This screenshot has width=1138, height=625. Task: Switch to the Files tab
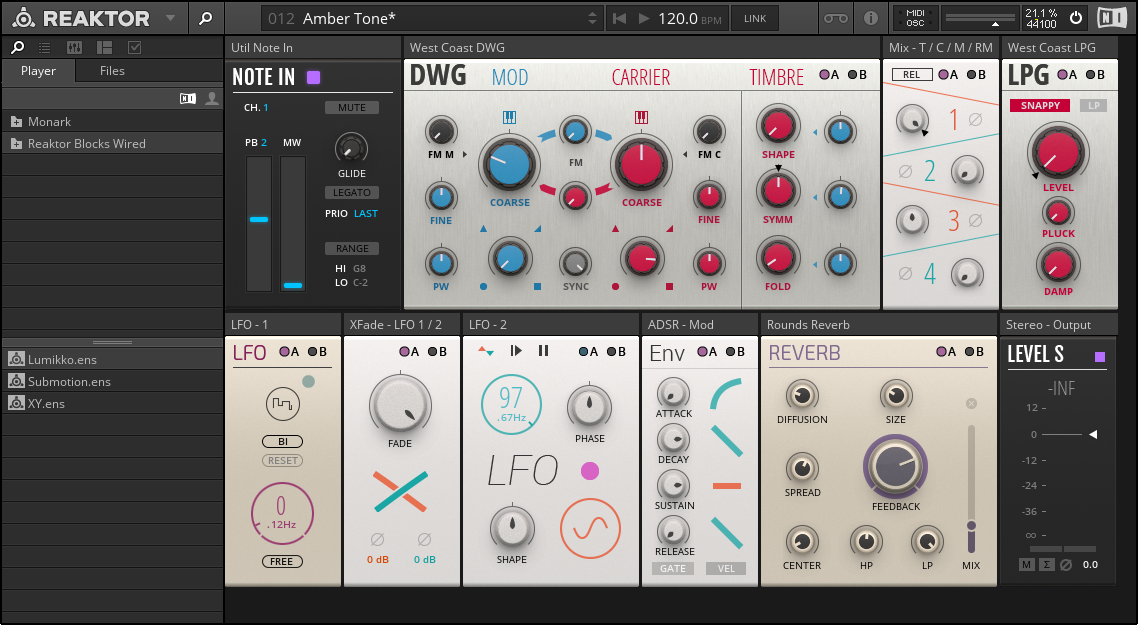click(x=112, y=70)
